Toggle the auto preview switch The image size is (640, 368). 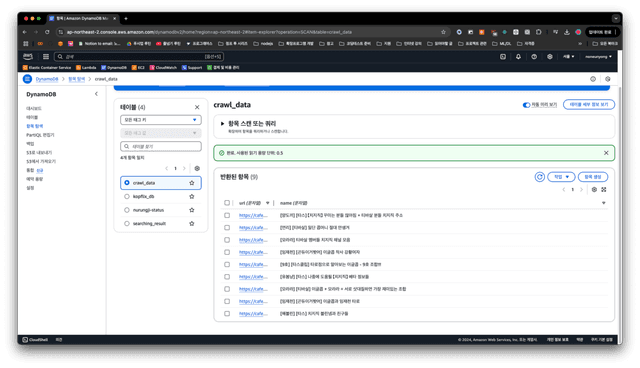pos(526,105)
